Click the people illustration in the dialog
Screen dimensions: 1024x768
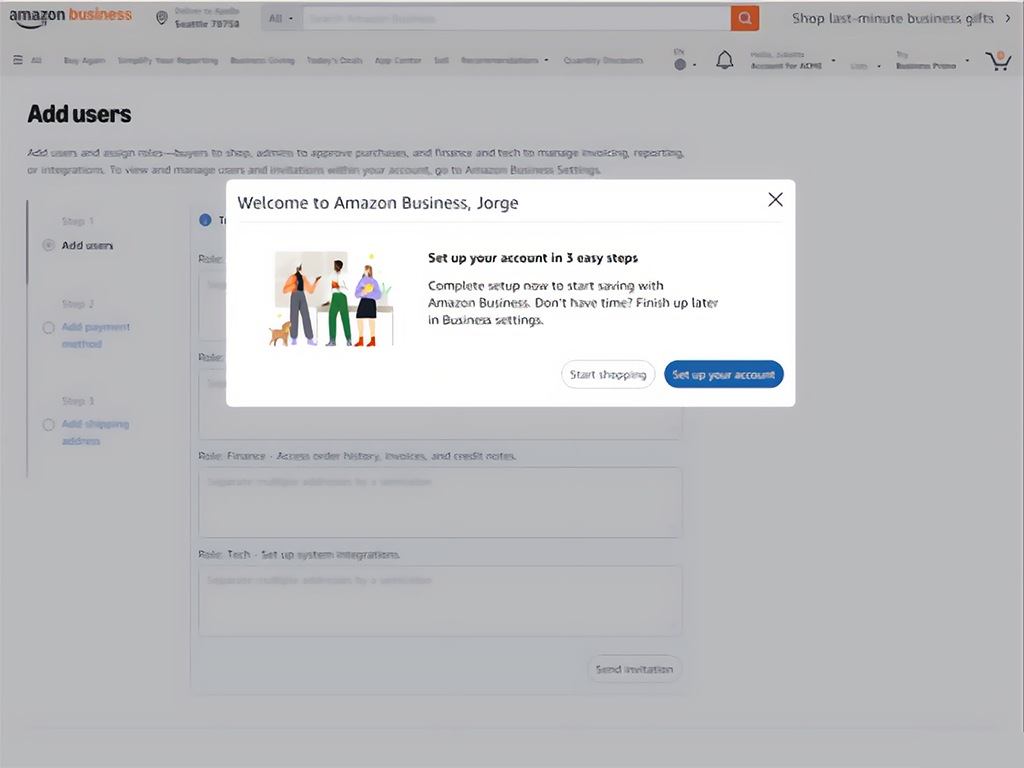click(x=331, y=299)
